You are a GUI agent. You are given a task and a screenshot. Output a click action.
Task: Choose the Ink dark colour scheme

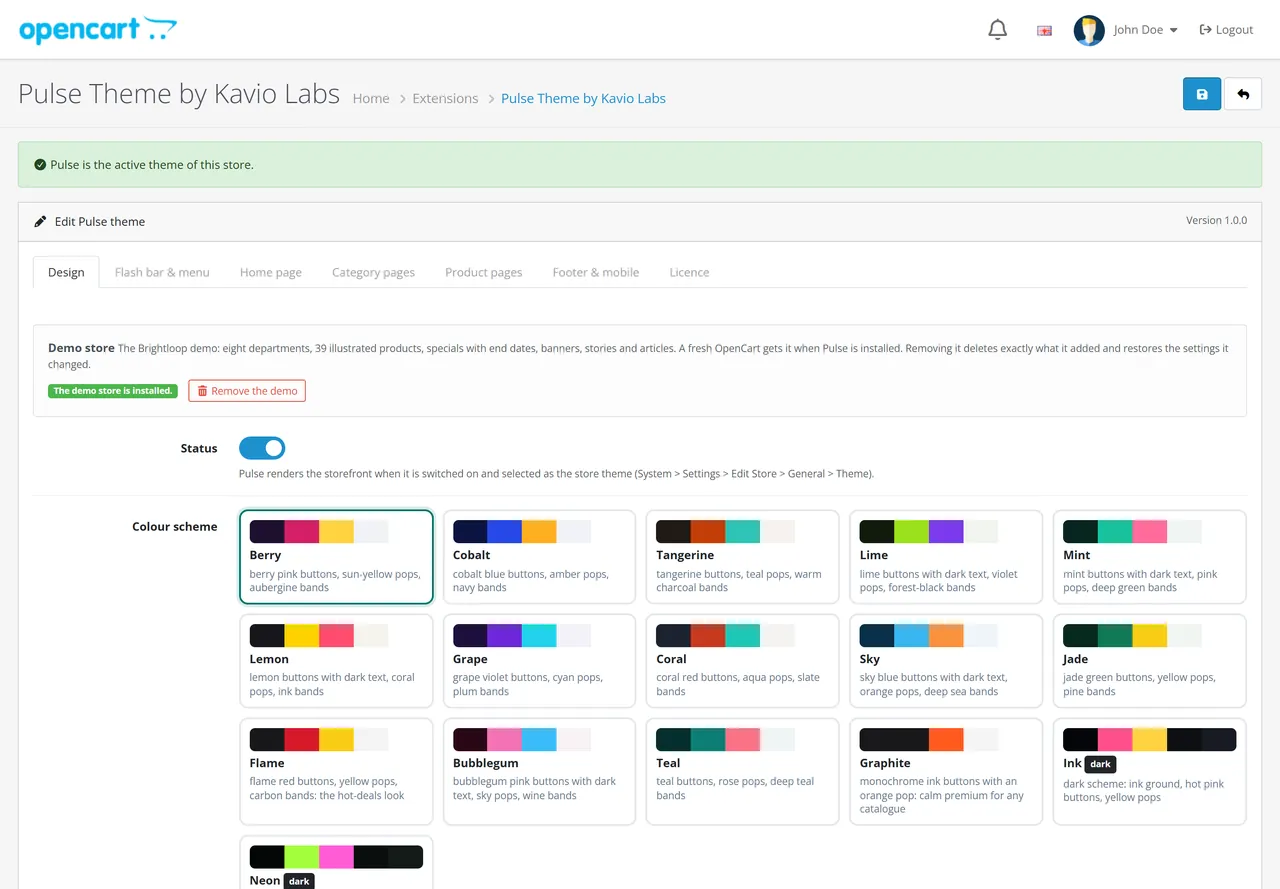(x=1149, y=771)
